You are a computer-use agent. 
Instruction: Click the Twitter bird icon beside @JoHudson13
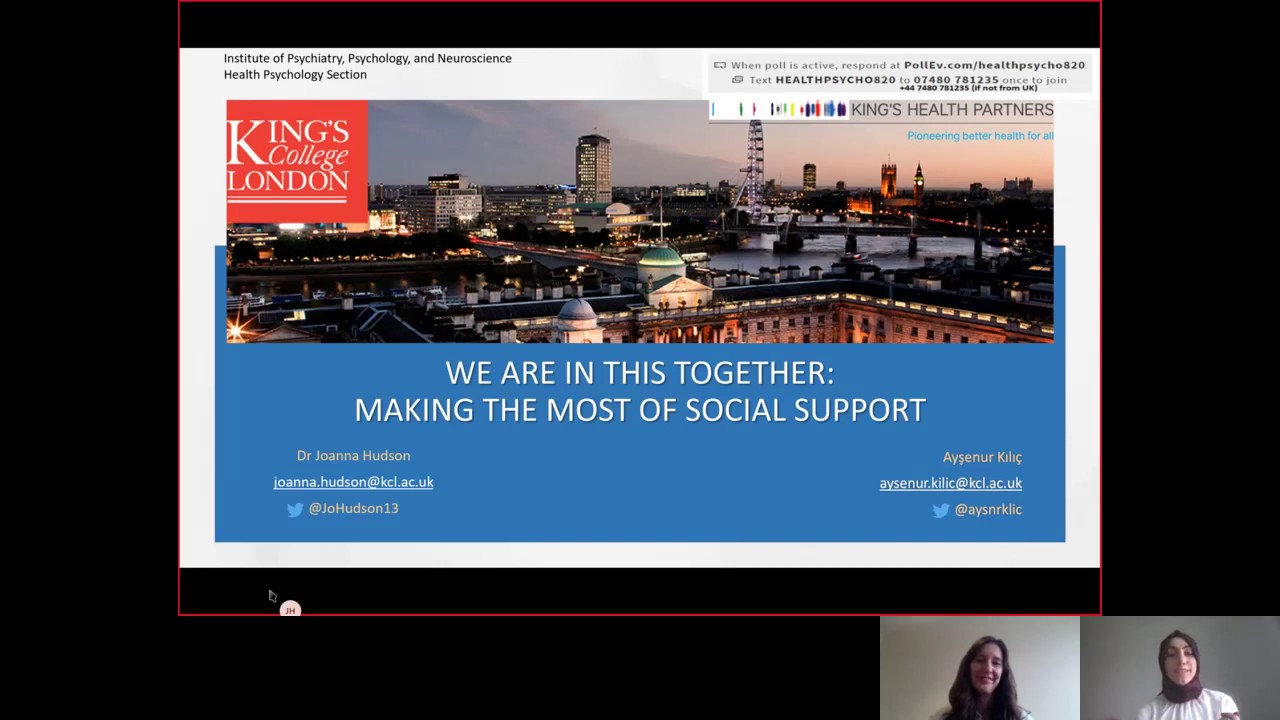(x=295, y=509)
